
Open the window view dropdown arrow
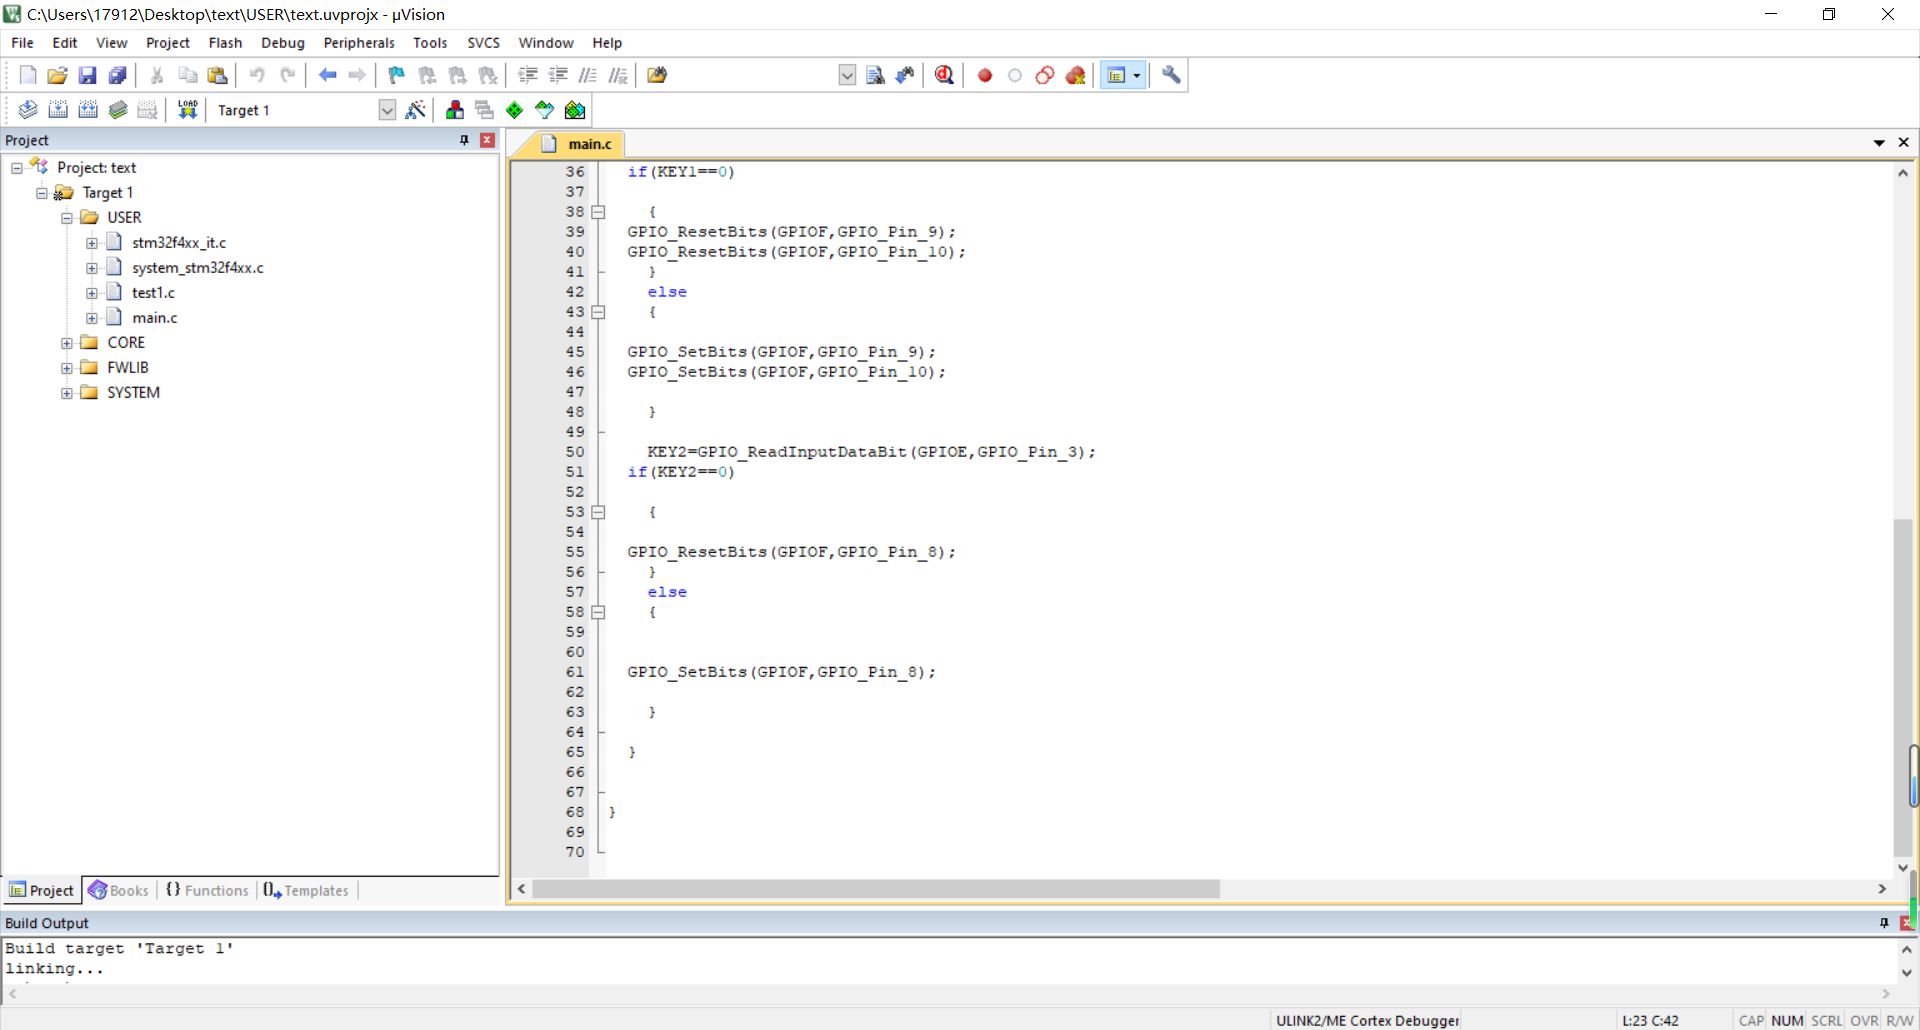(1137, 75)
